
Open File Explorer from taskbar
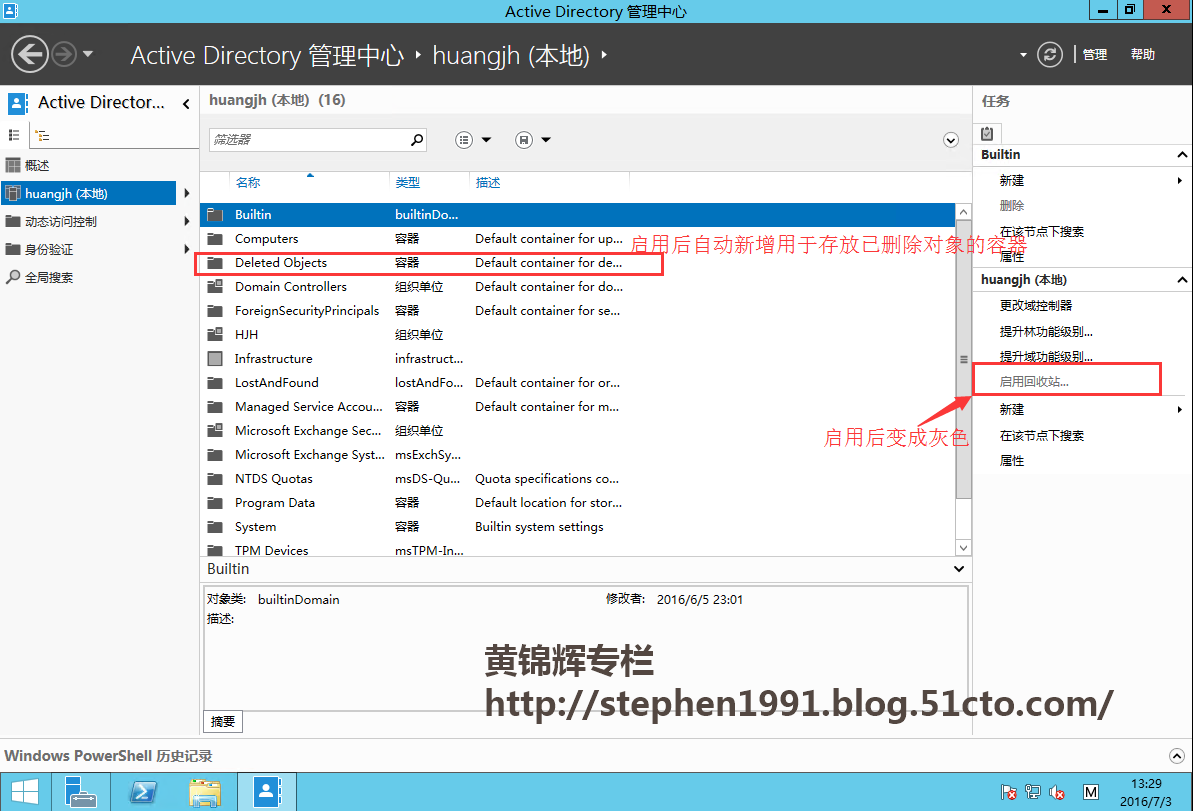(x=205, y=792)
